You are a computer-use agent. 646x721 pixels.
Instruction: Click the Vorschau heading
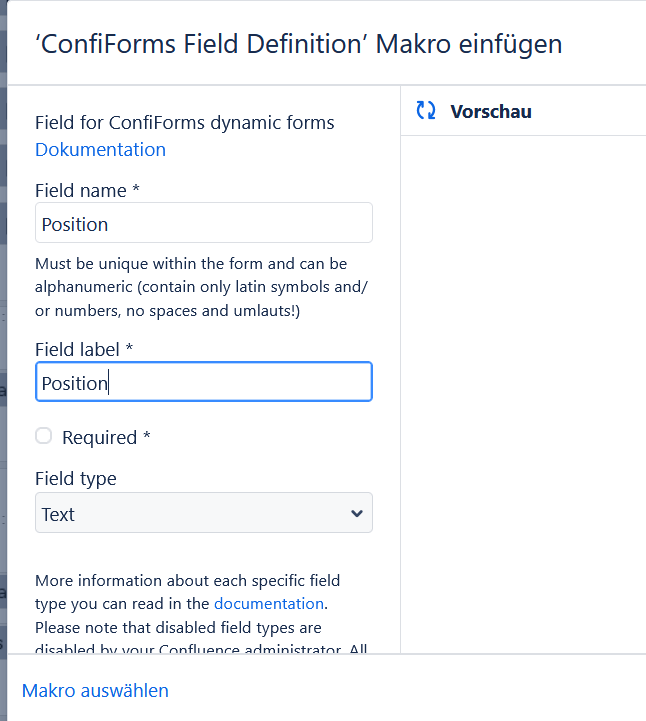pos(491,112)
